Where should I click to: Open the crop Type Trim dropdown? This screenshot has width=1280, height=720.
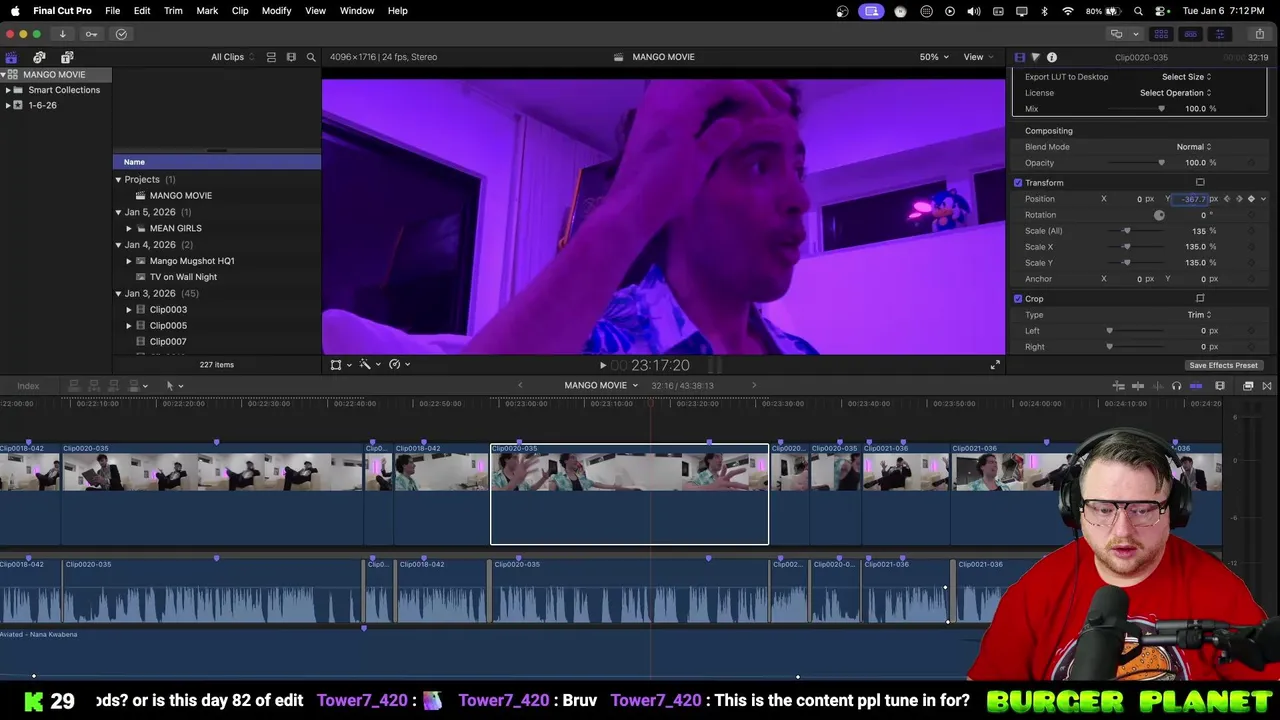pos(1199,315)
